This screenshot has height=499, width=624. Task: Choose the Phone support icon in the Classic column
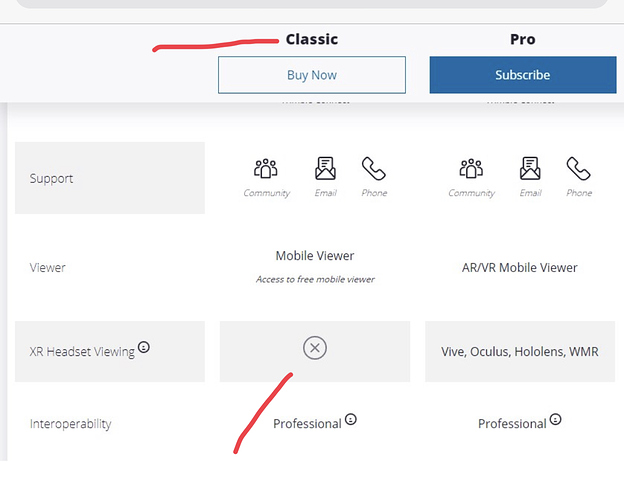tap(374, 169)
